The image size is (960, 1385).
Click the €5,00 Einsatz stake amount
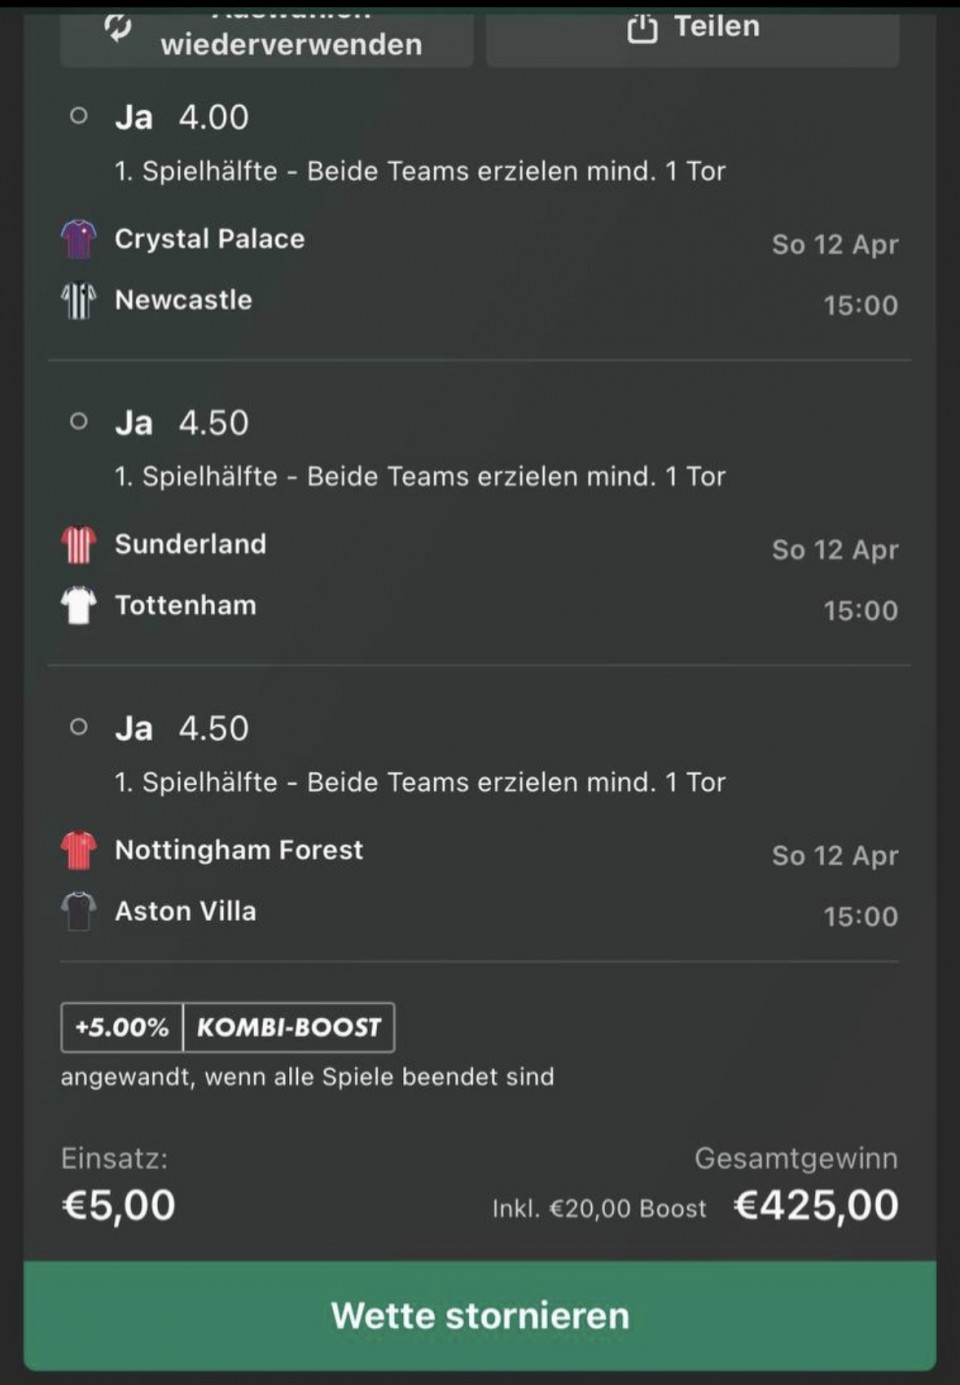[x=118, y=1205]
